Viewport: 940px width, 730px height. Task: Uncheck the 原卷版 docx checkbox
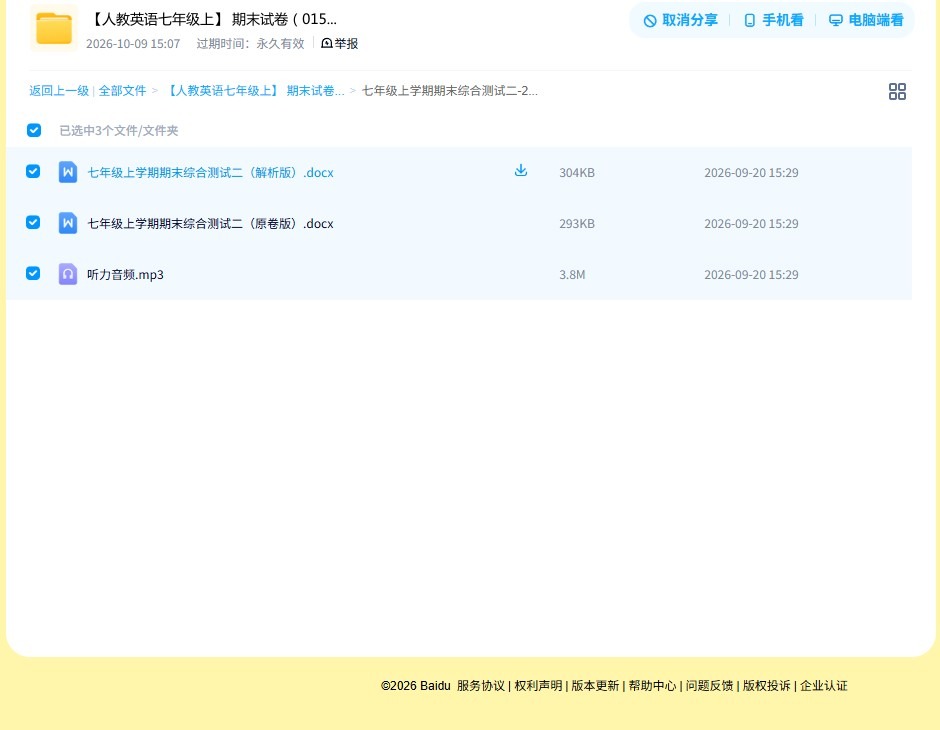(33, 222)
